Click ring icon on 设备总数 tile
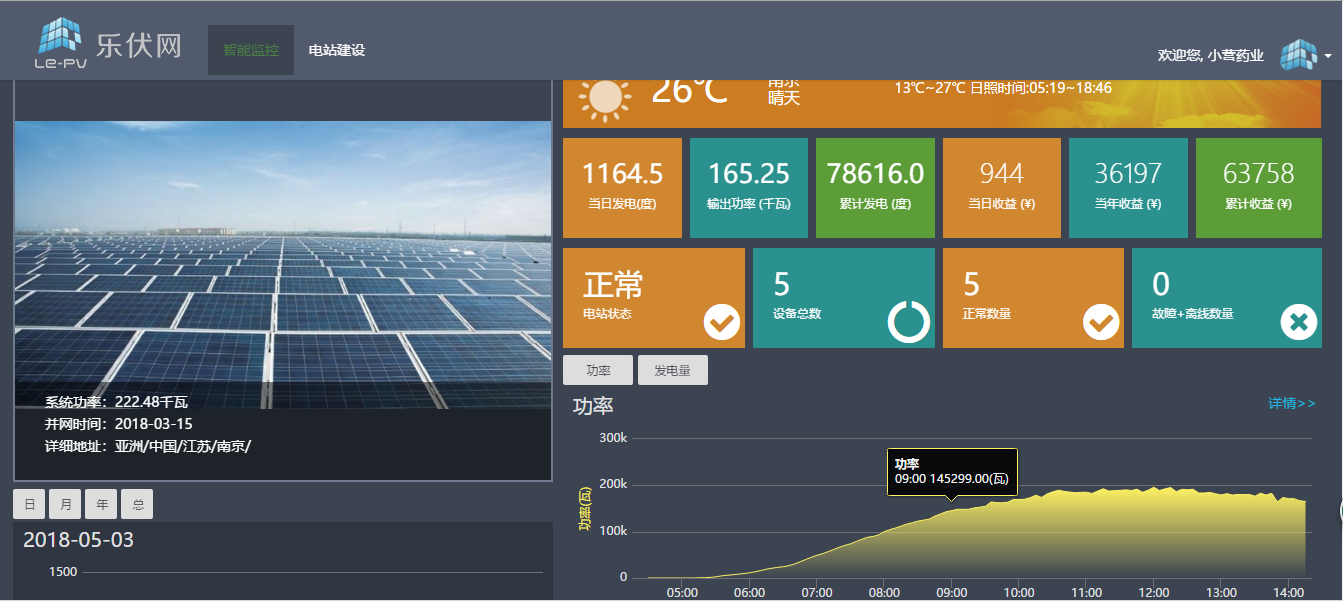 tap(908, 322)
